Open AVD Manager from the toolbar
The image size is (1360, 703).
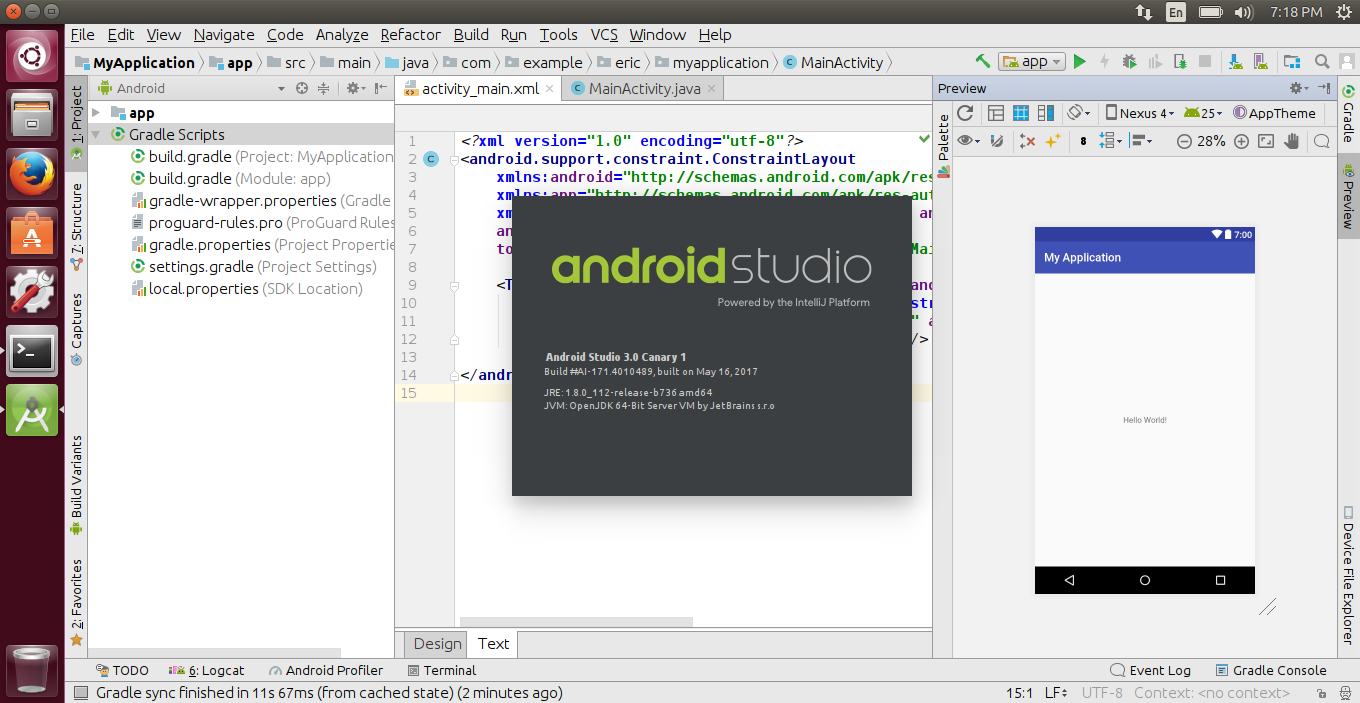pos(1262,62)
